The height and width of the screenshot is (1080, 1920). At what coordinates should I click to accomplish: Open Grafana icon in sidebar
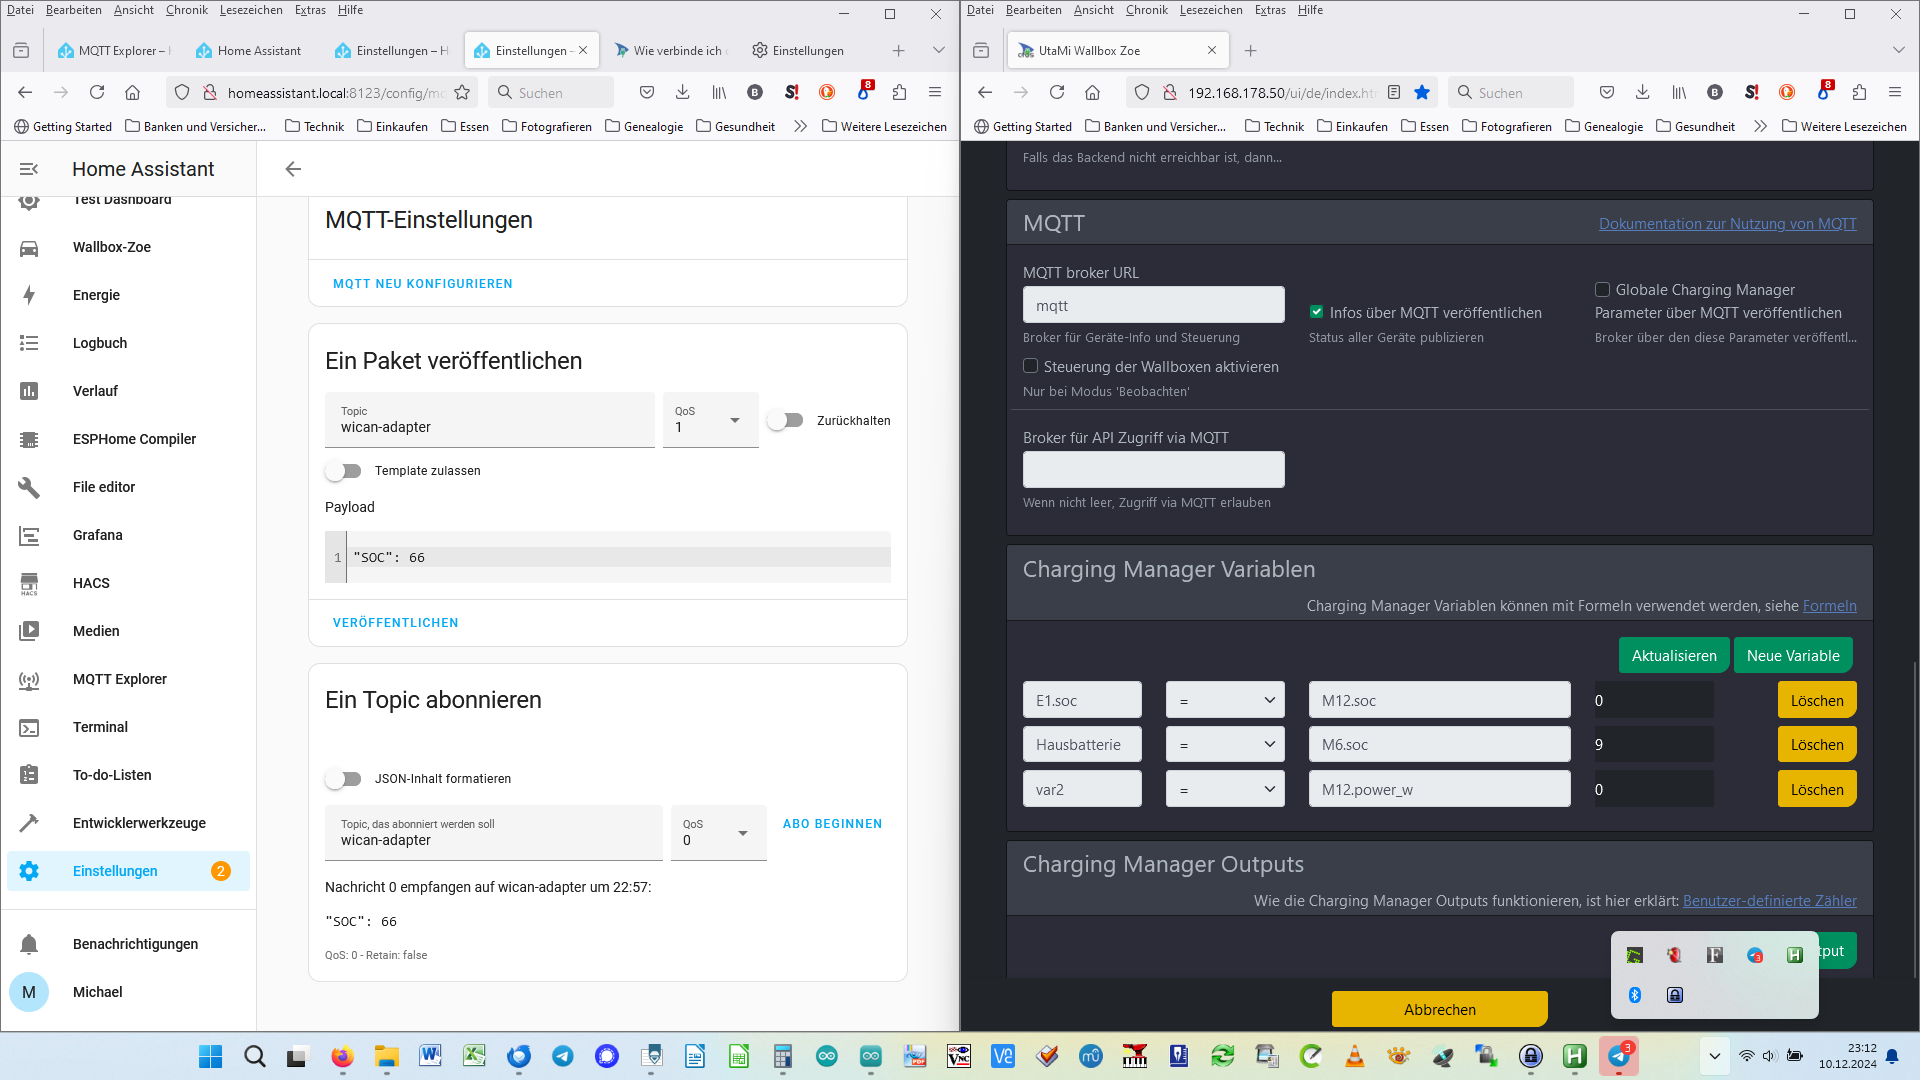[x=29, y=536]
